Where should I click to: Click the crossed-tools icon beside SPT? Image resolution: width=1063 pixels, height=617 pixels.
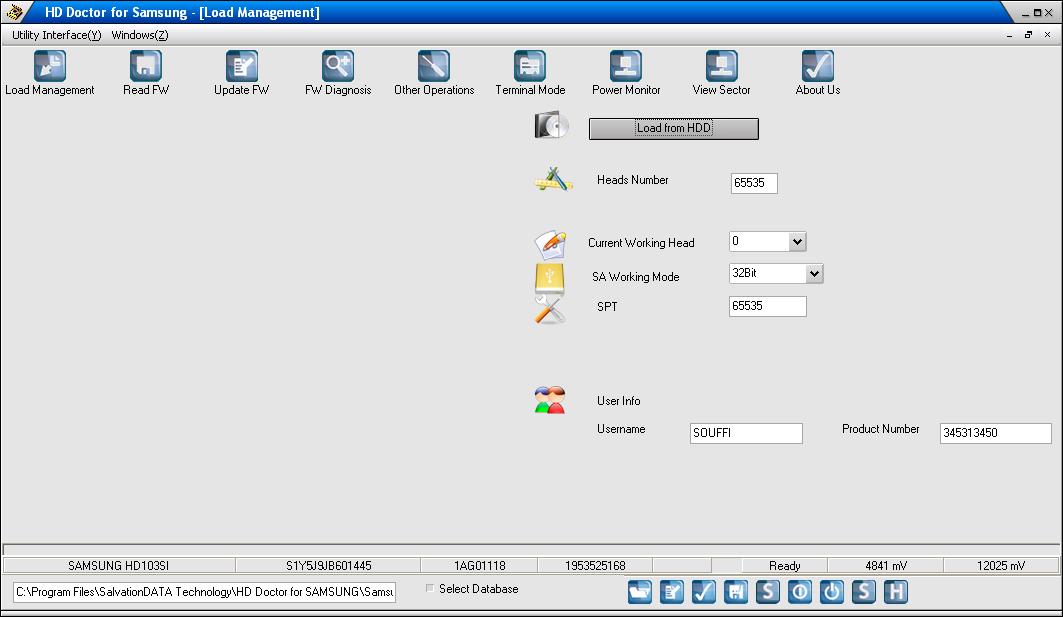(549, 310)
